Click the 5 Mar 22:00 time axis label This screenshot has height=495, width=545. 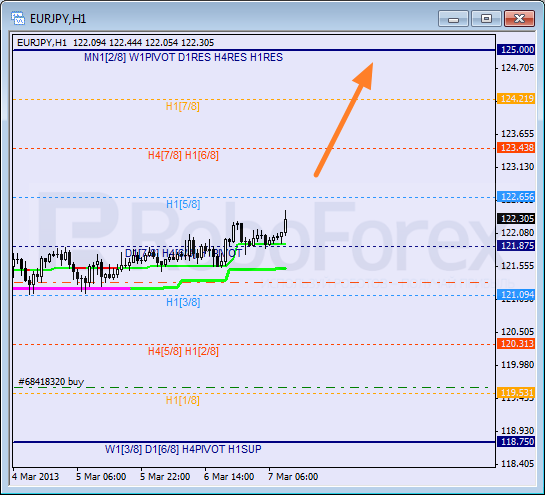[x=165, y=477]
